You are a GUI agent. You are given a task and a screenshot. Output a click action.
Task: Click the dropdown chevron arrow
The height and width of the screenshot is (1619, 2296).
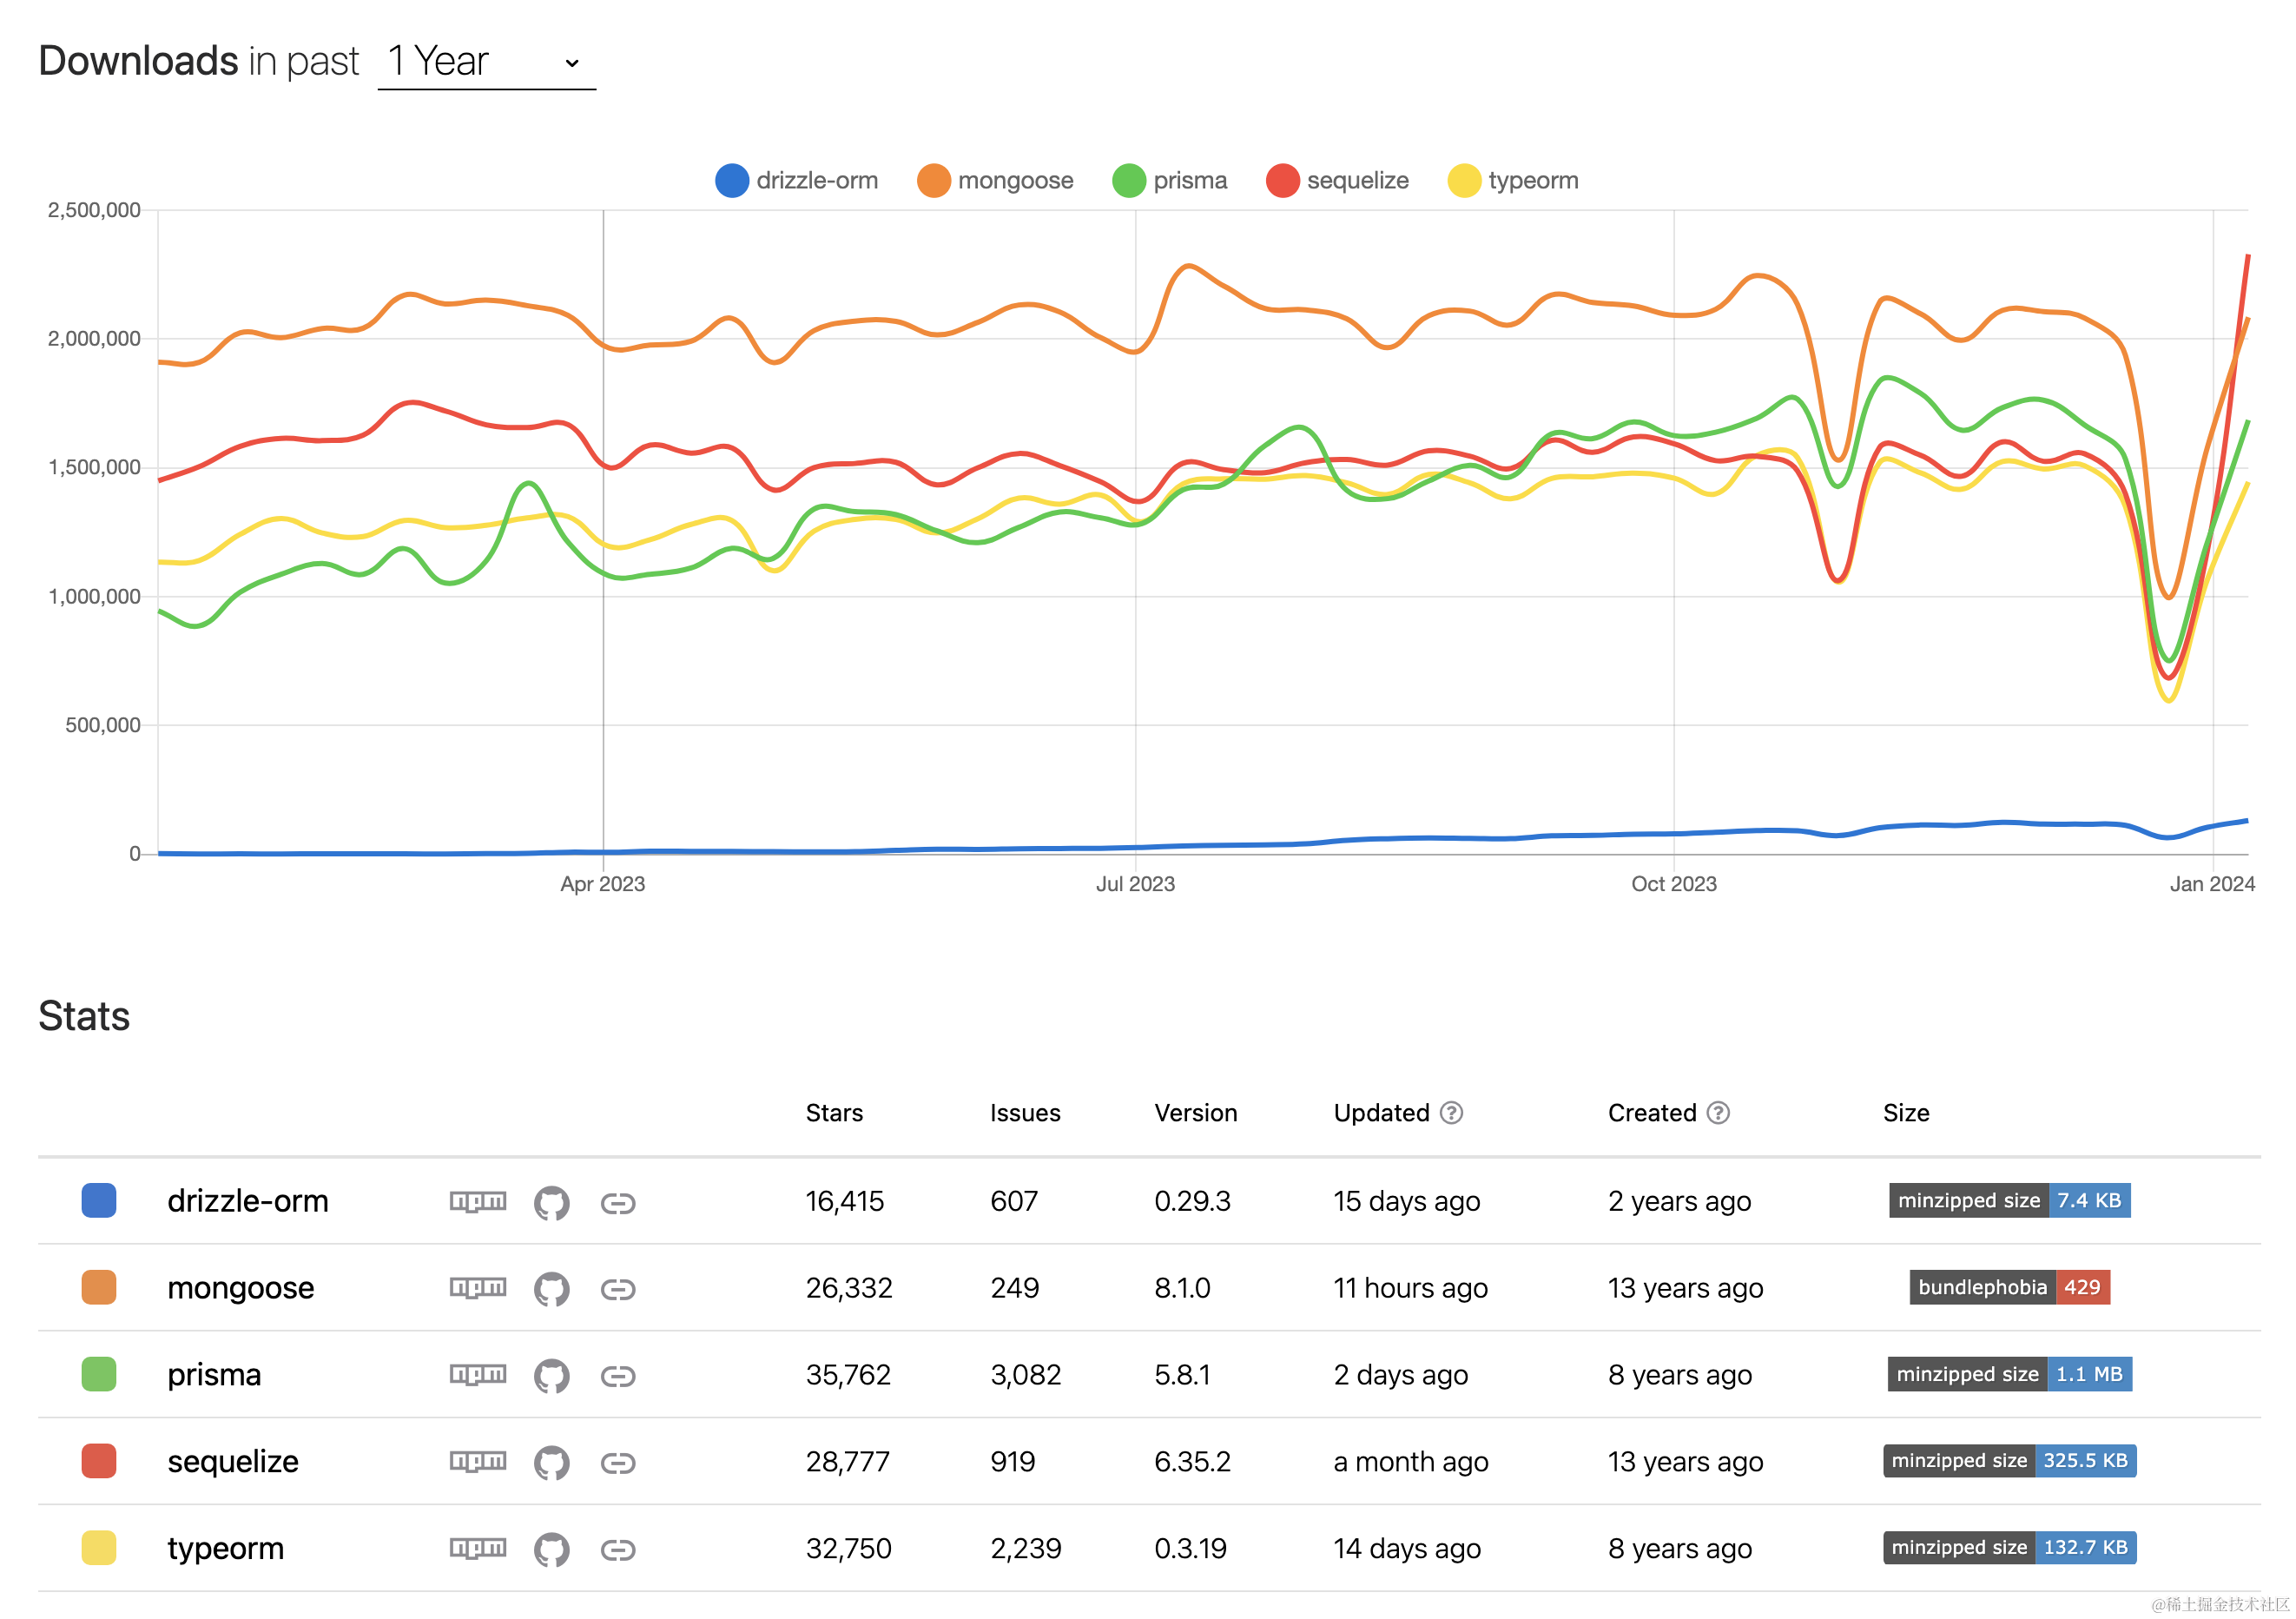tap(572, 63)
